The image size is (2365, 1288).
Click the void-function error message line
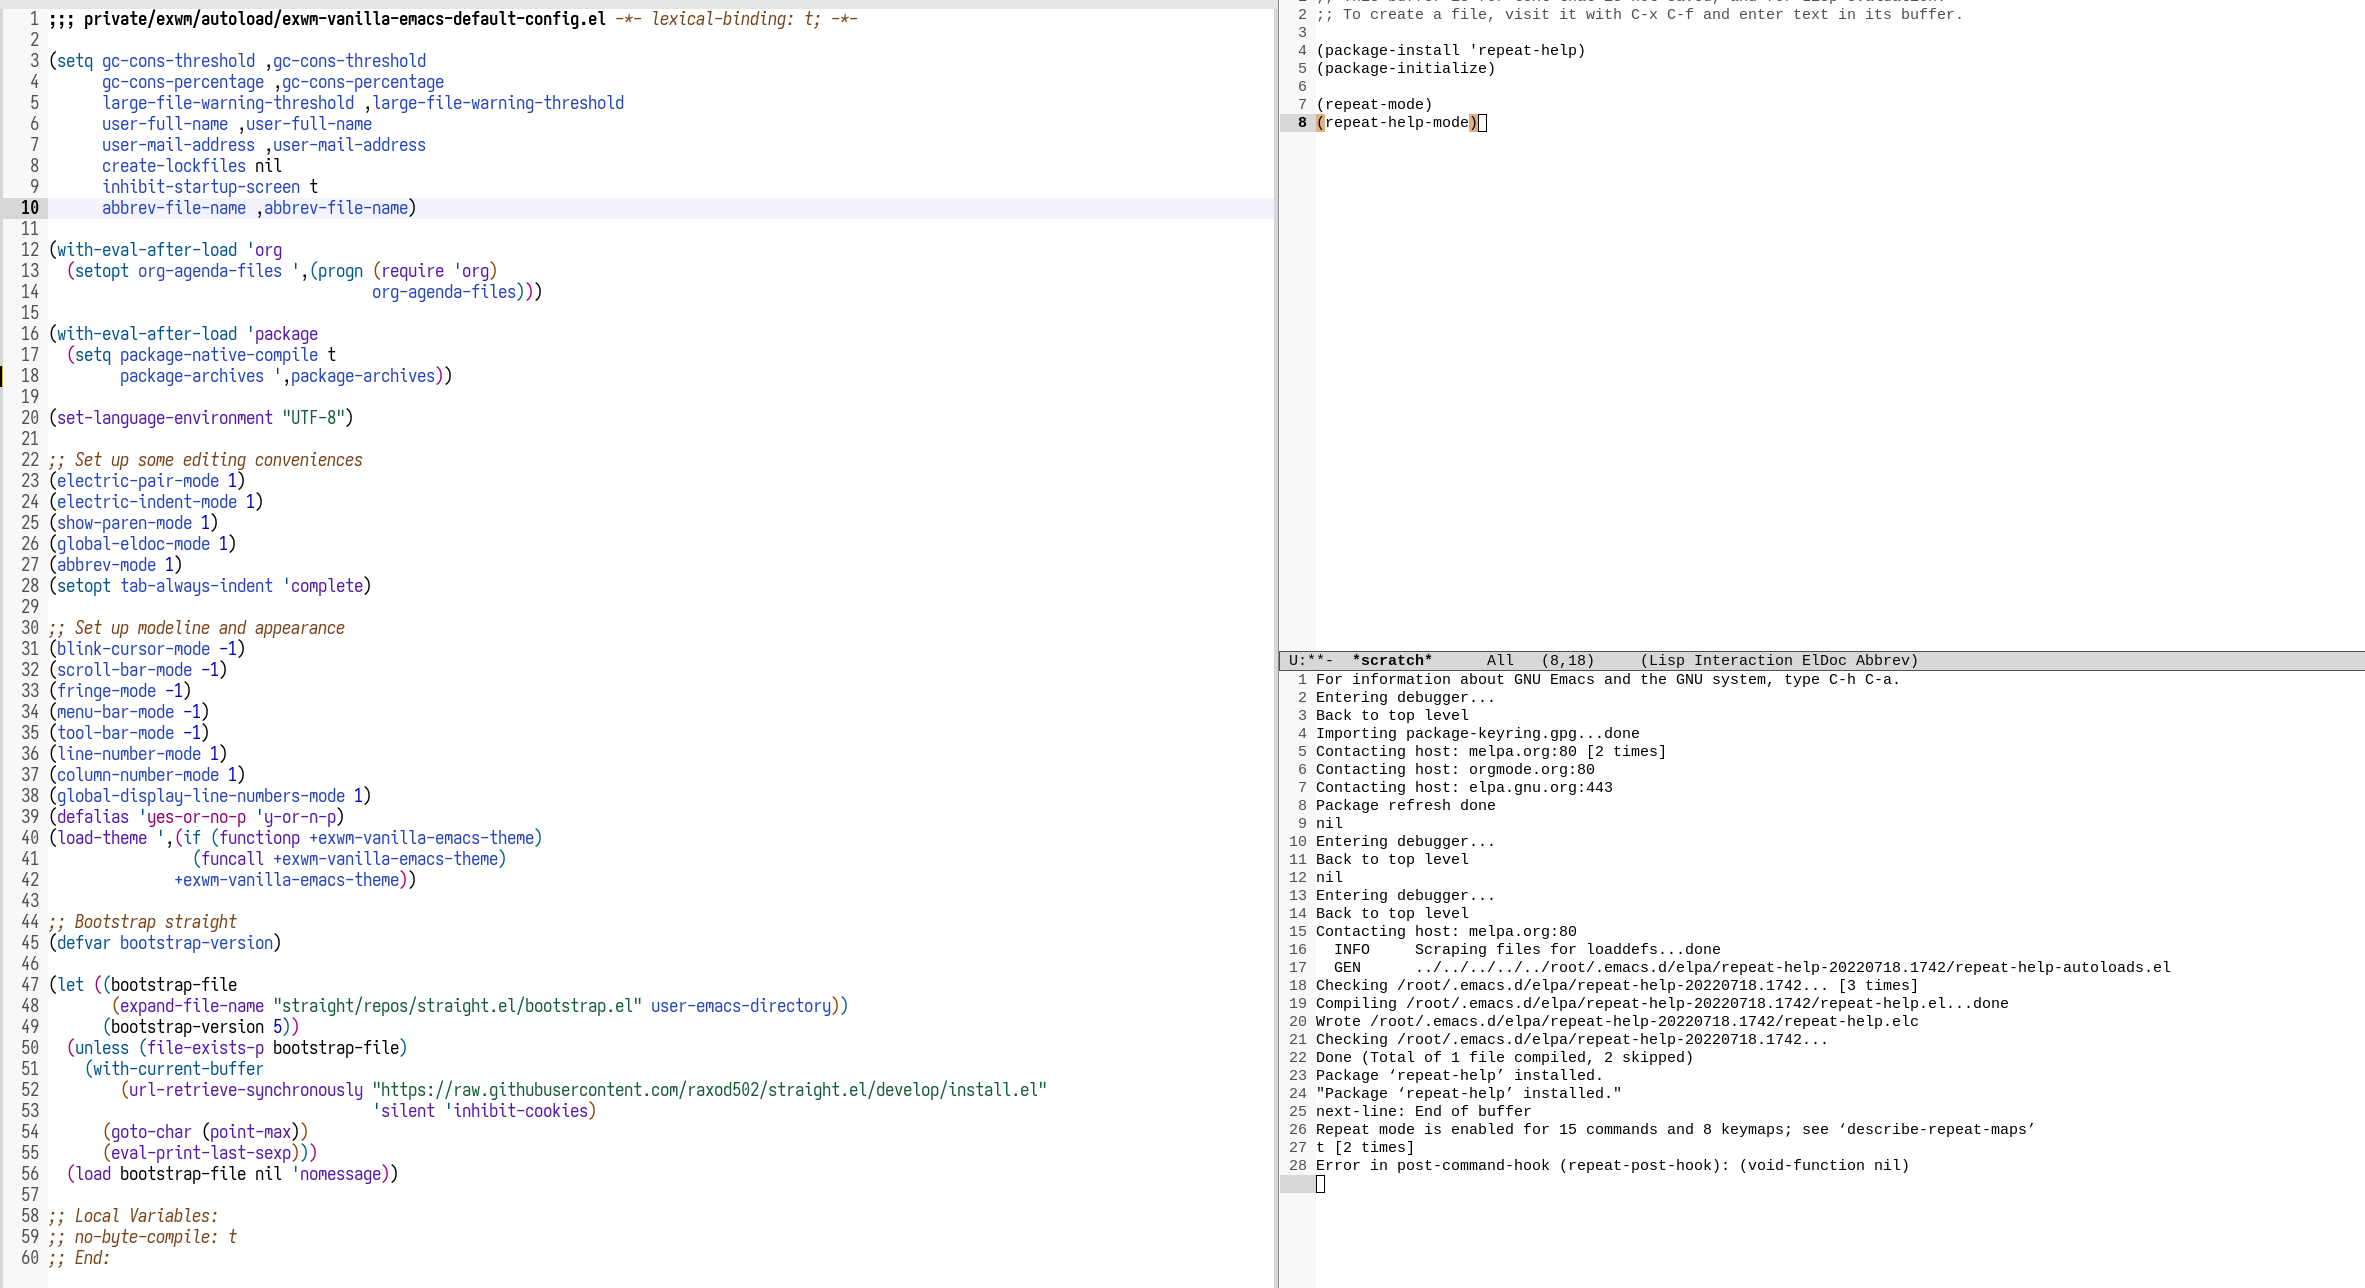[x=1612, y=1165]
